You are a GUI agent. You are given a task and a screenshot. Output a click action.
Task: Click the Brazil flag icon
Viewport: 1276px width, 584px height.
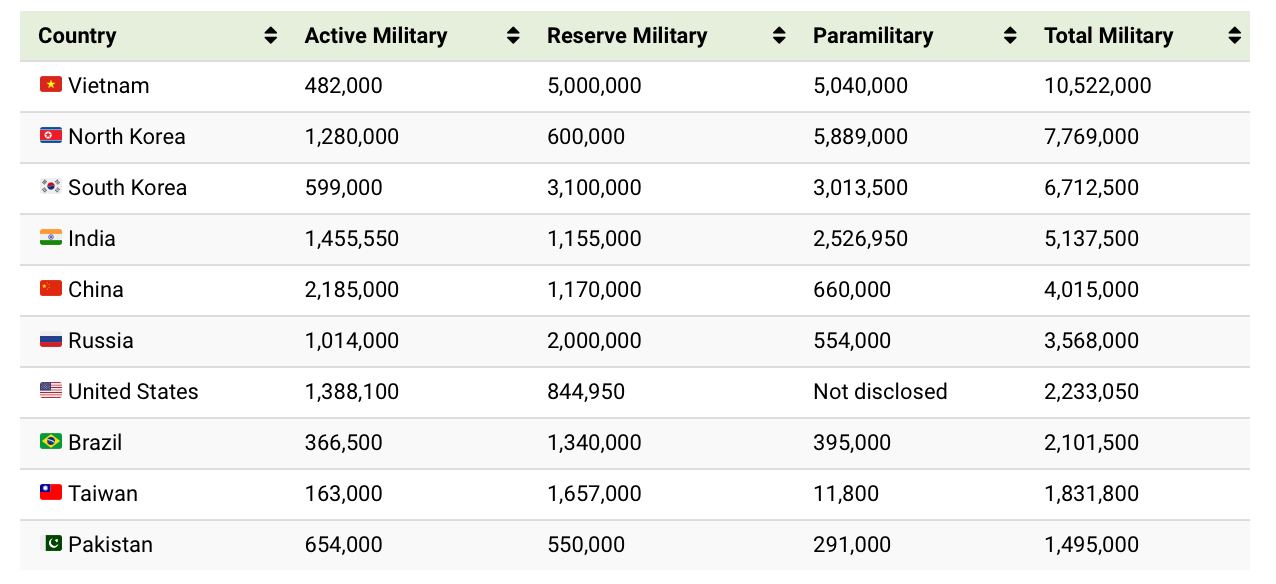pos(51,442)
